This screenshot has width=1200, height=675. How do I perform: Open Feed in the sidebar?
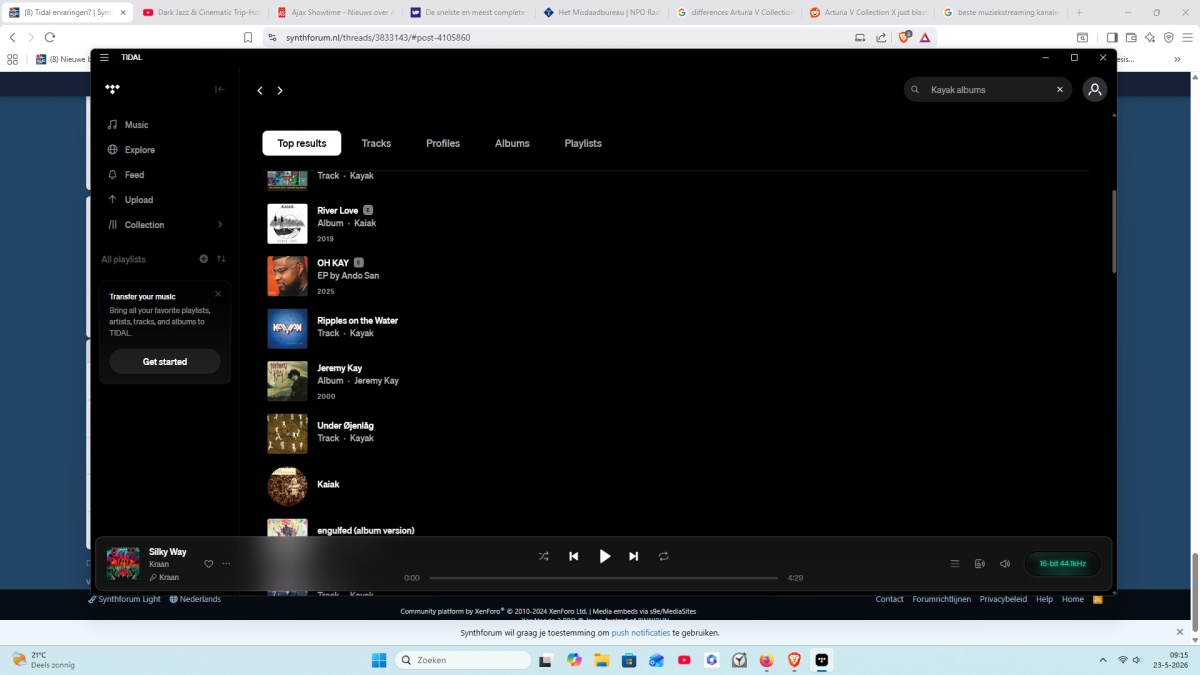(134, 175)
